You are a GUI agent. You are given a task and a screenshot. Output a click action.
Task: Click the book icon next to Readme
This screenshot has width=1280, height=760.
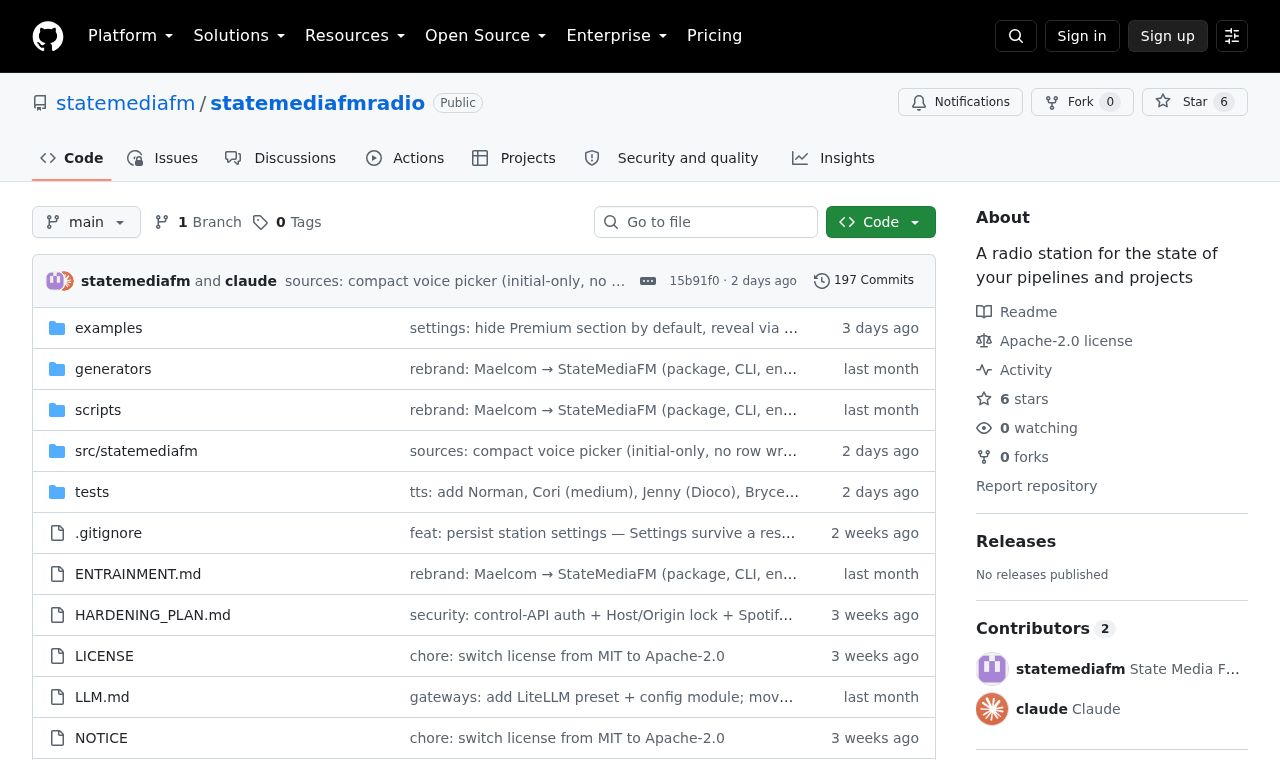point(984,312)
